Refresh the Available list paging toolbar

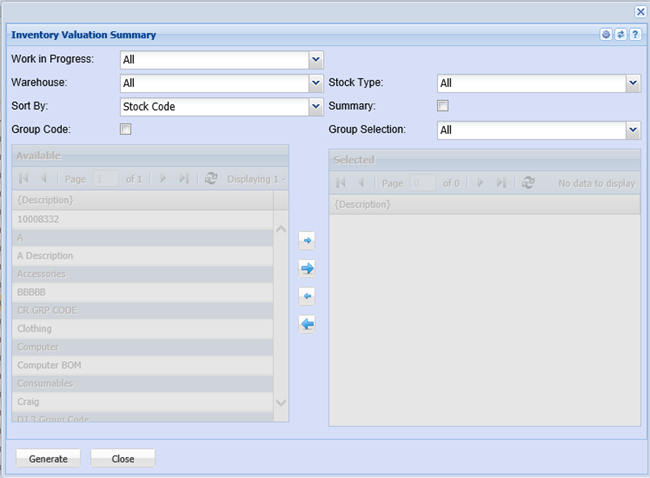211,178
